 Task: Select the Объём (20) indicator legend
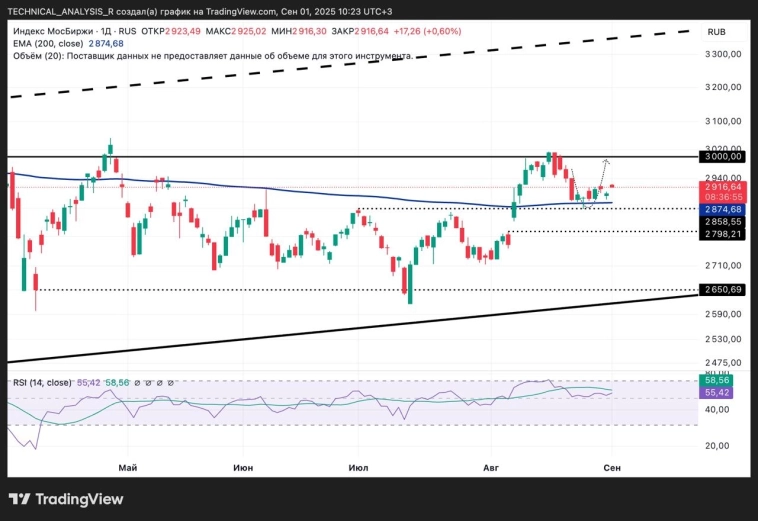click(x=213, y=56)
